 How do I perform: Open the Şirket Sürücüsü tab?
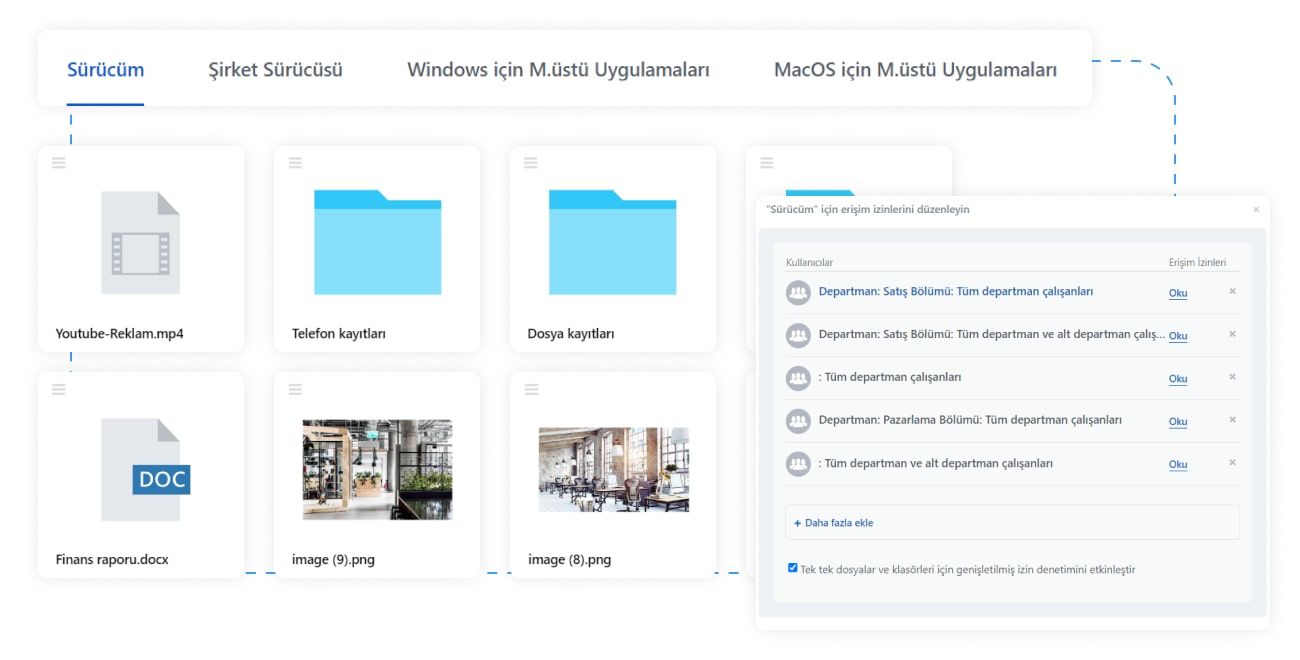pyautogui.click(x=275, y=70)
